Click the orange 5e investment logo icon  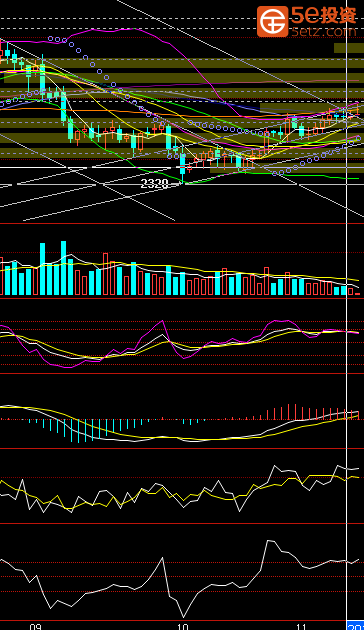[272, 21]
